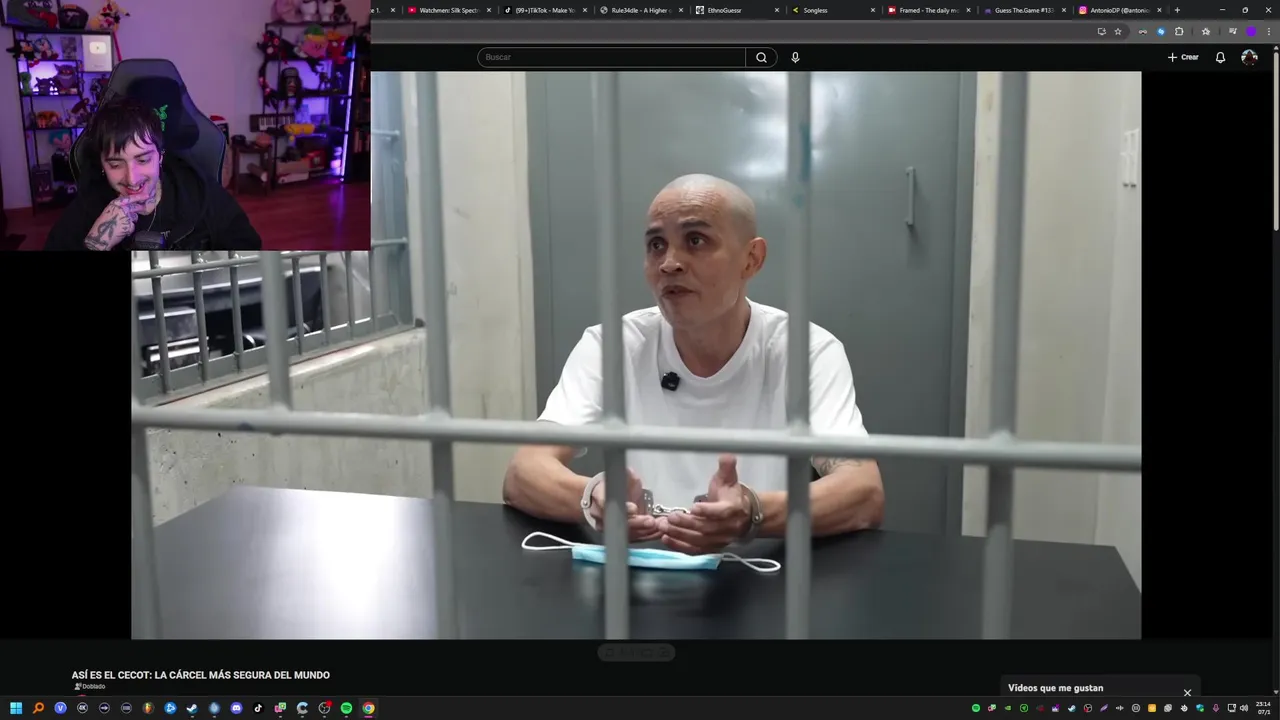
Task: Click the video title ASÍ ES EL CECOT
Action: point(201,675)
